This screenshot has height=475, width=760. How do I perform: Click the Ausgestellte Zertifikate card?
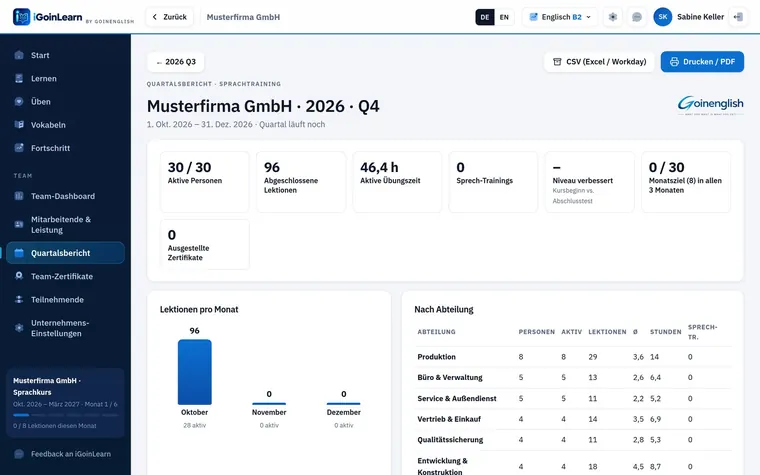click(205, 244)
